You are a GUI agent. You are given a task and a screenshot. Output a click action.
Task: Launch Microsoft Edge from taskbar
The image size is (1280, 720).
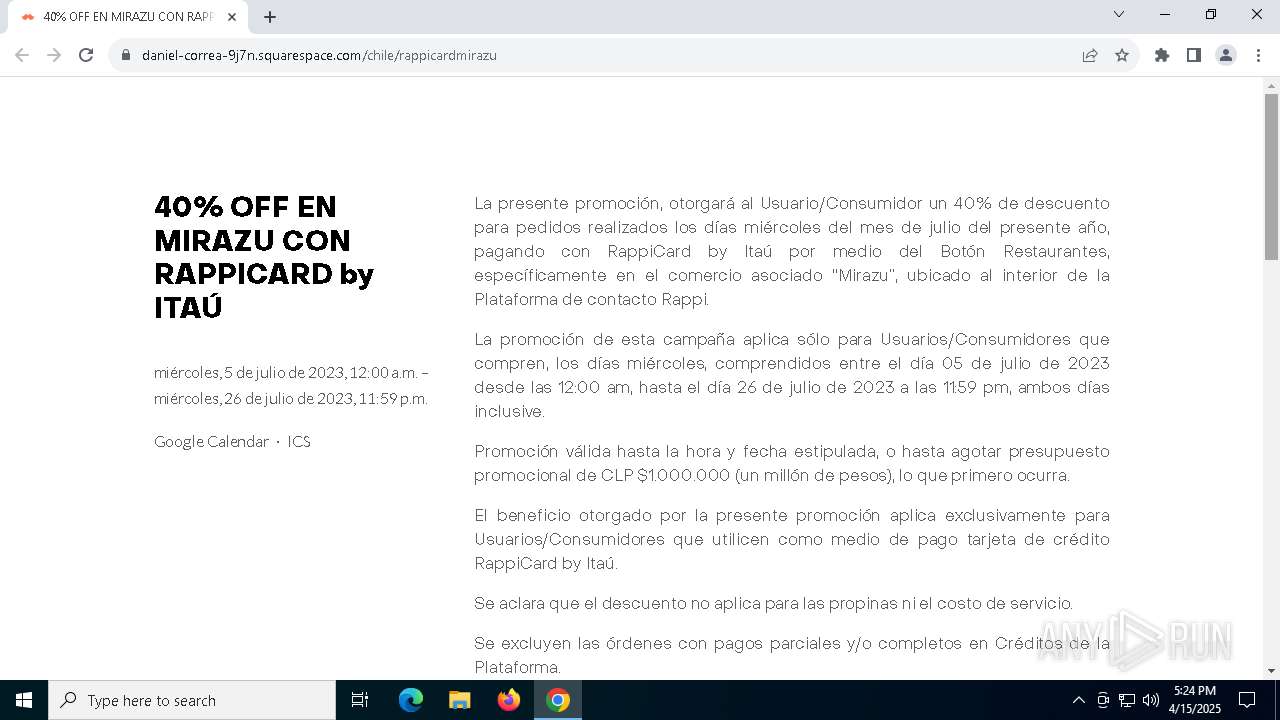point(411,700)
